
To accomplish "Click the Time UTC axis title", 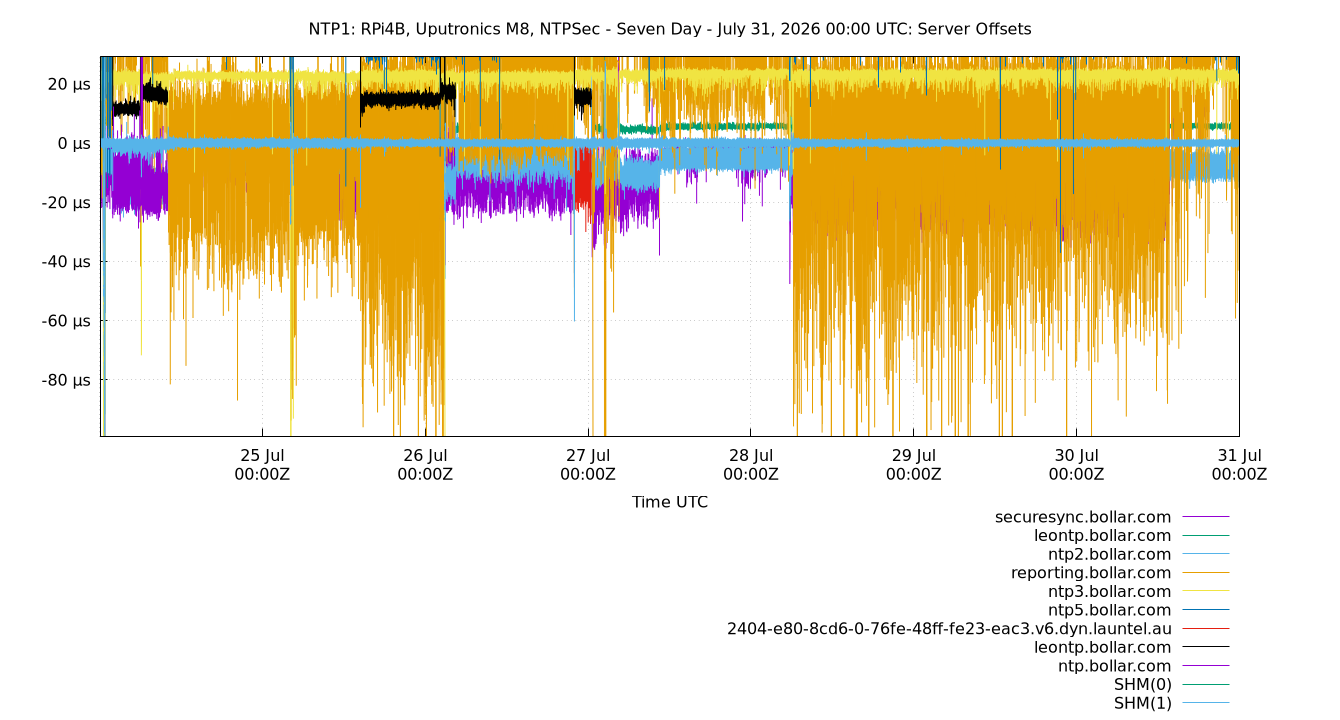I will 670,502.
